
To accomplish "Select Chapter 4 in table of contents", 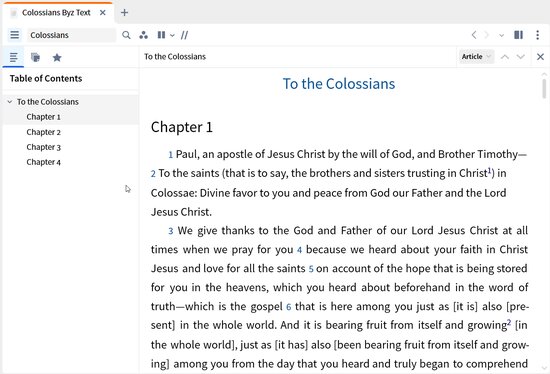I will coord(43,162).
